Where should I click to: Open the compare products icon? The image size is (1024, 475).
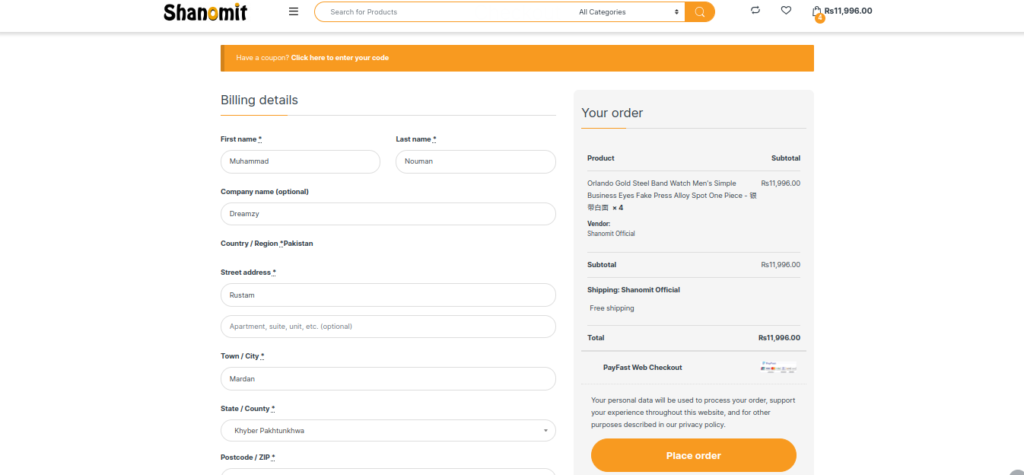[x=756, y=10]
